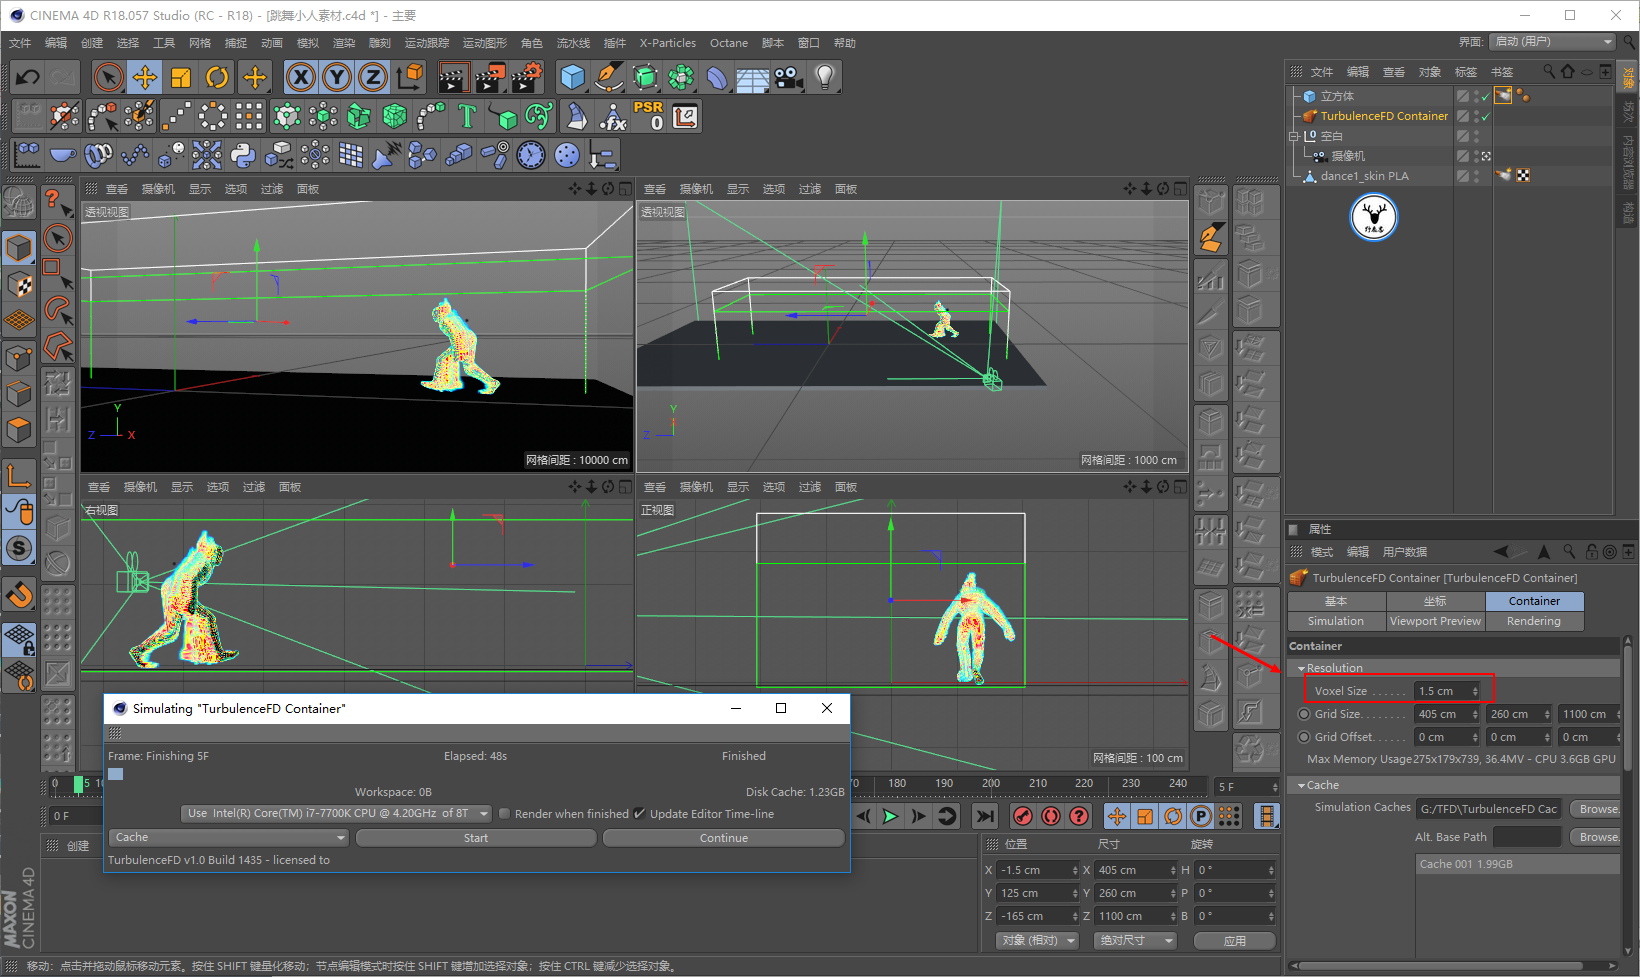The height and width of the screenshot is (977, 1640).
Task: Select the Rotate tool icon
Action: point(217,77)
